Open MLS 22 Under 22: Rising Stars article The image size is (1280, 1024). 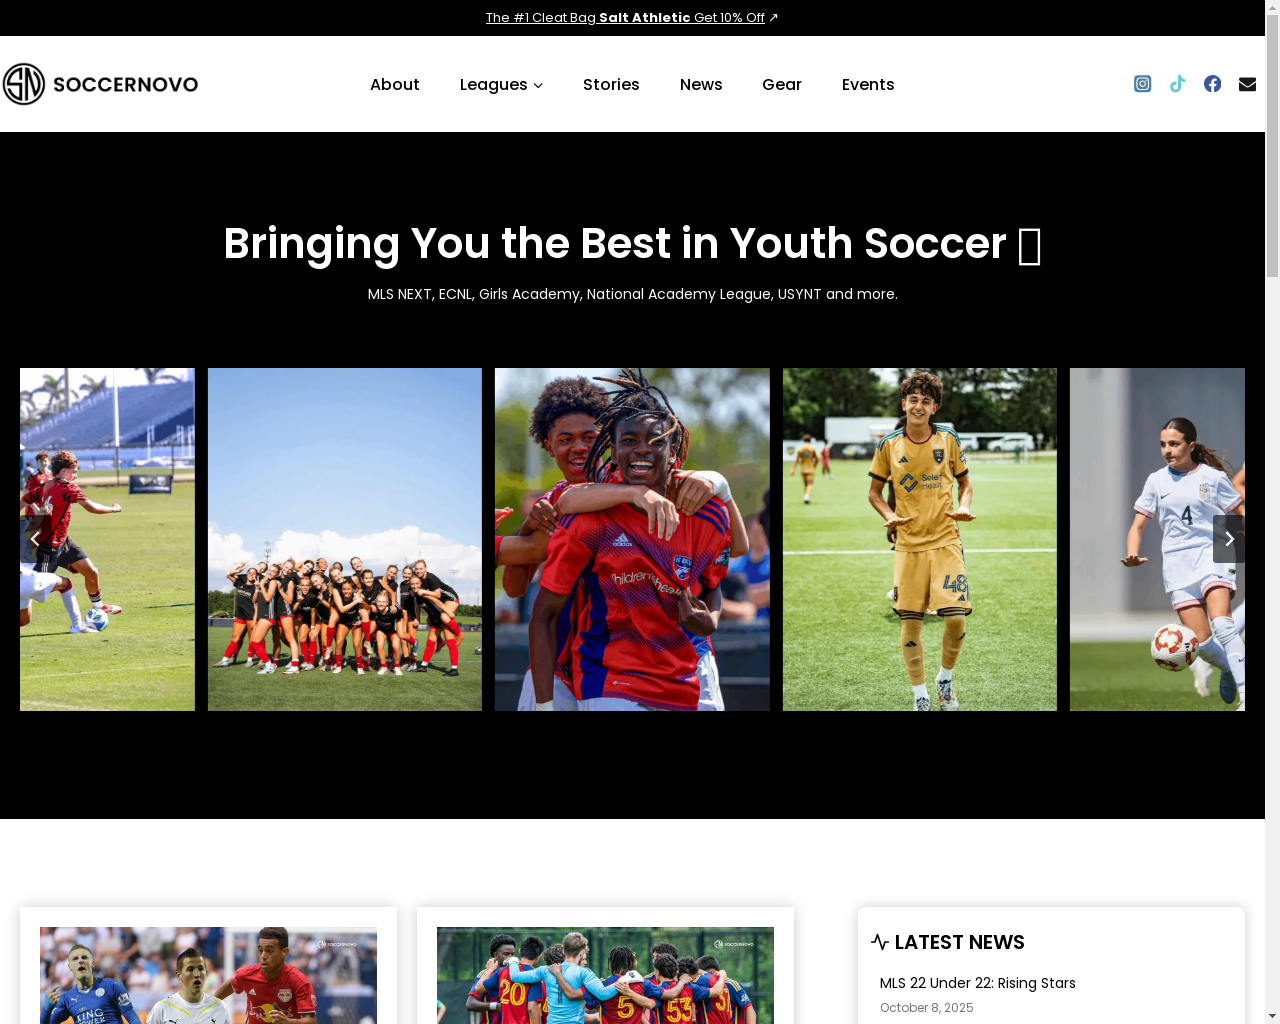[977, 983]
